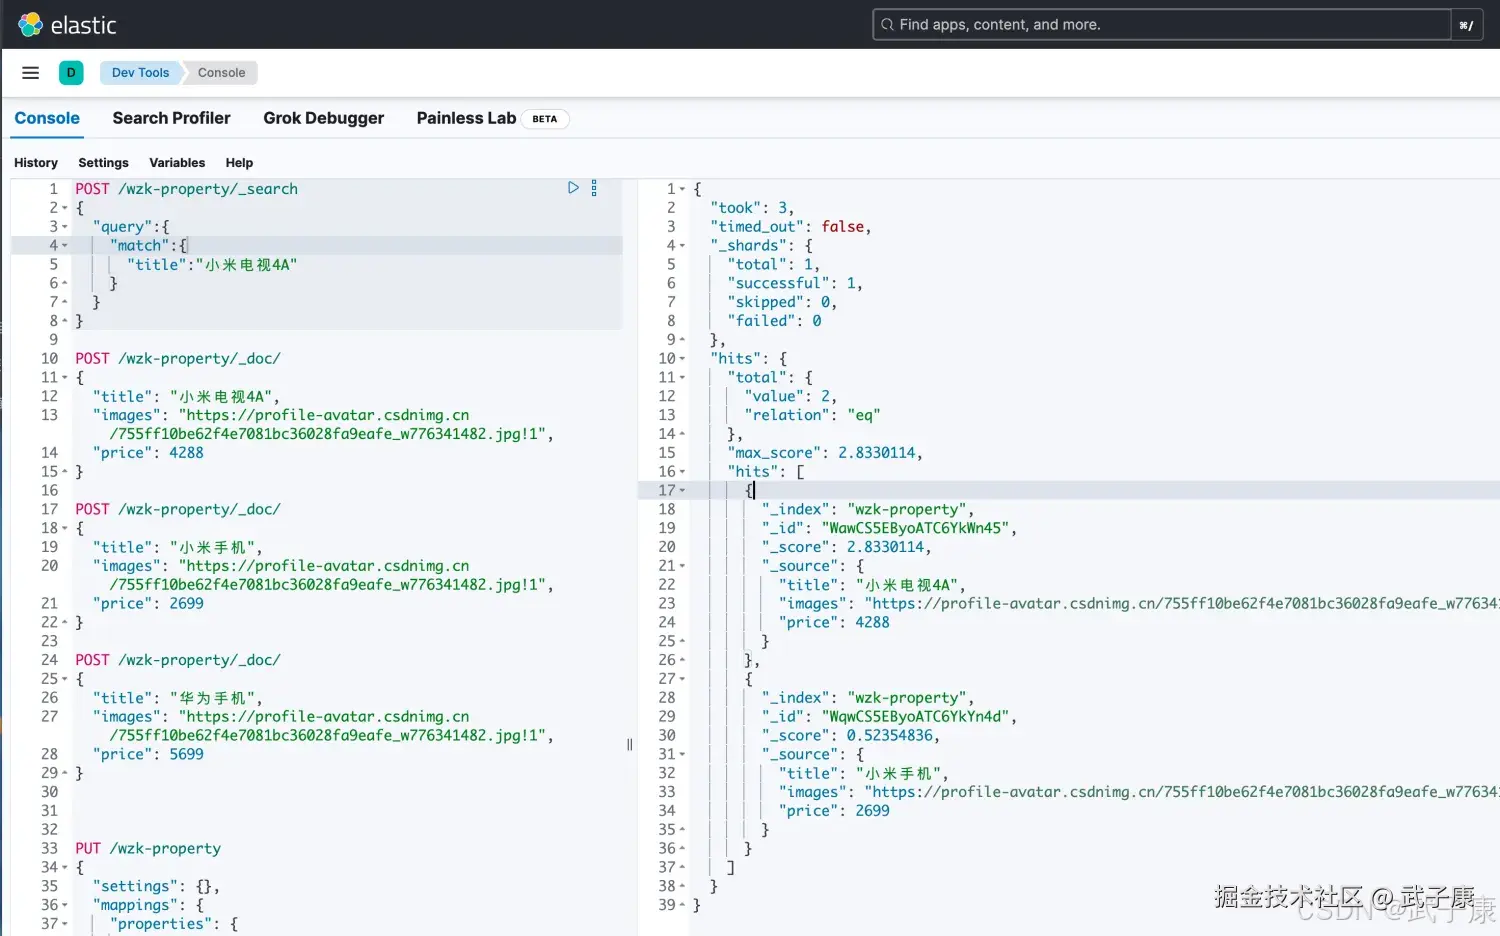Collapse the query block at editor line 3
This screenshot has width=1500, height=936.
coord(66,227)
